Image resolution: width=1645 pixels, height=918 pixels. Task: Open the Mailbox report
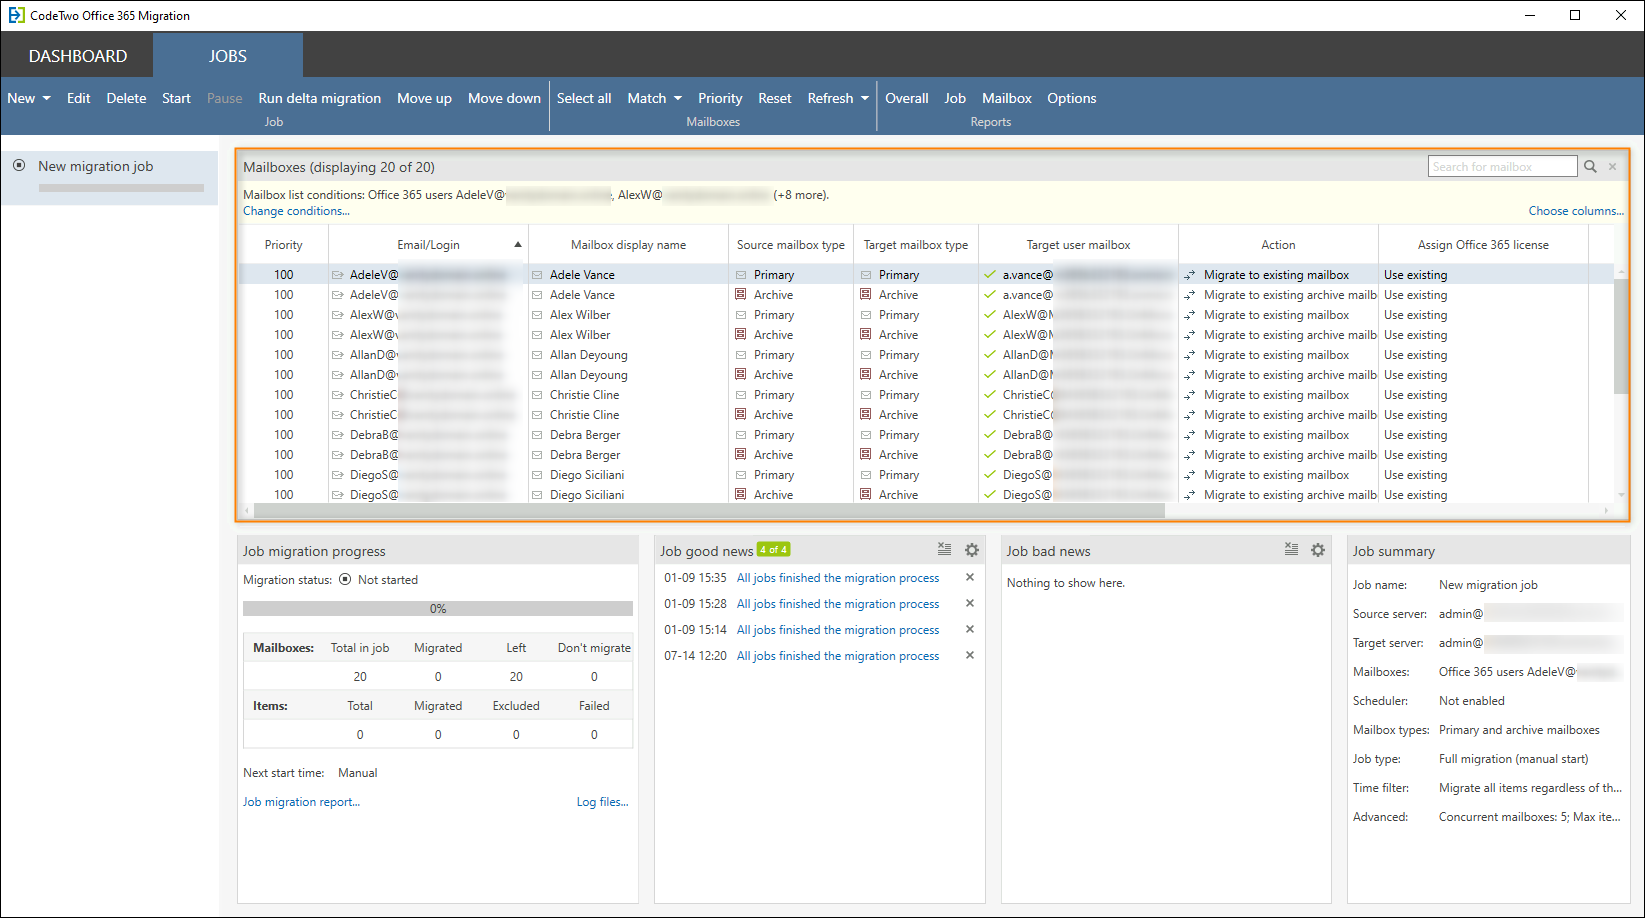[1007, 98]
